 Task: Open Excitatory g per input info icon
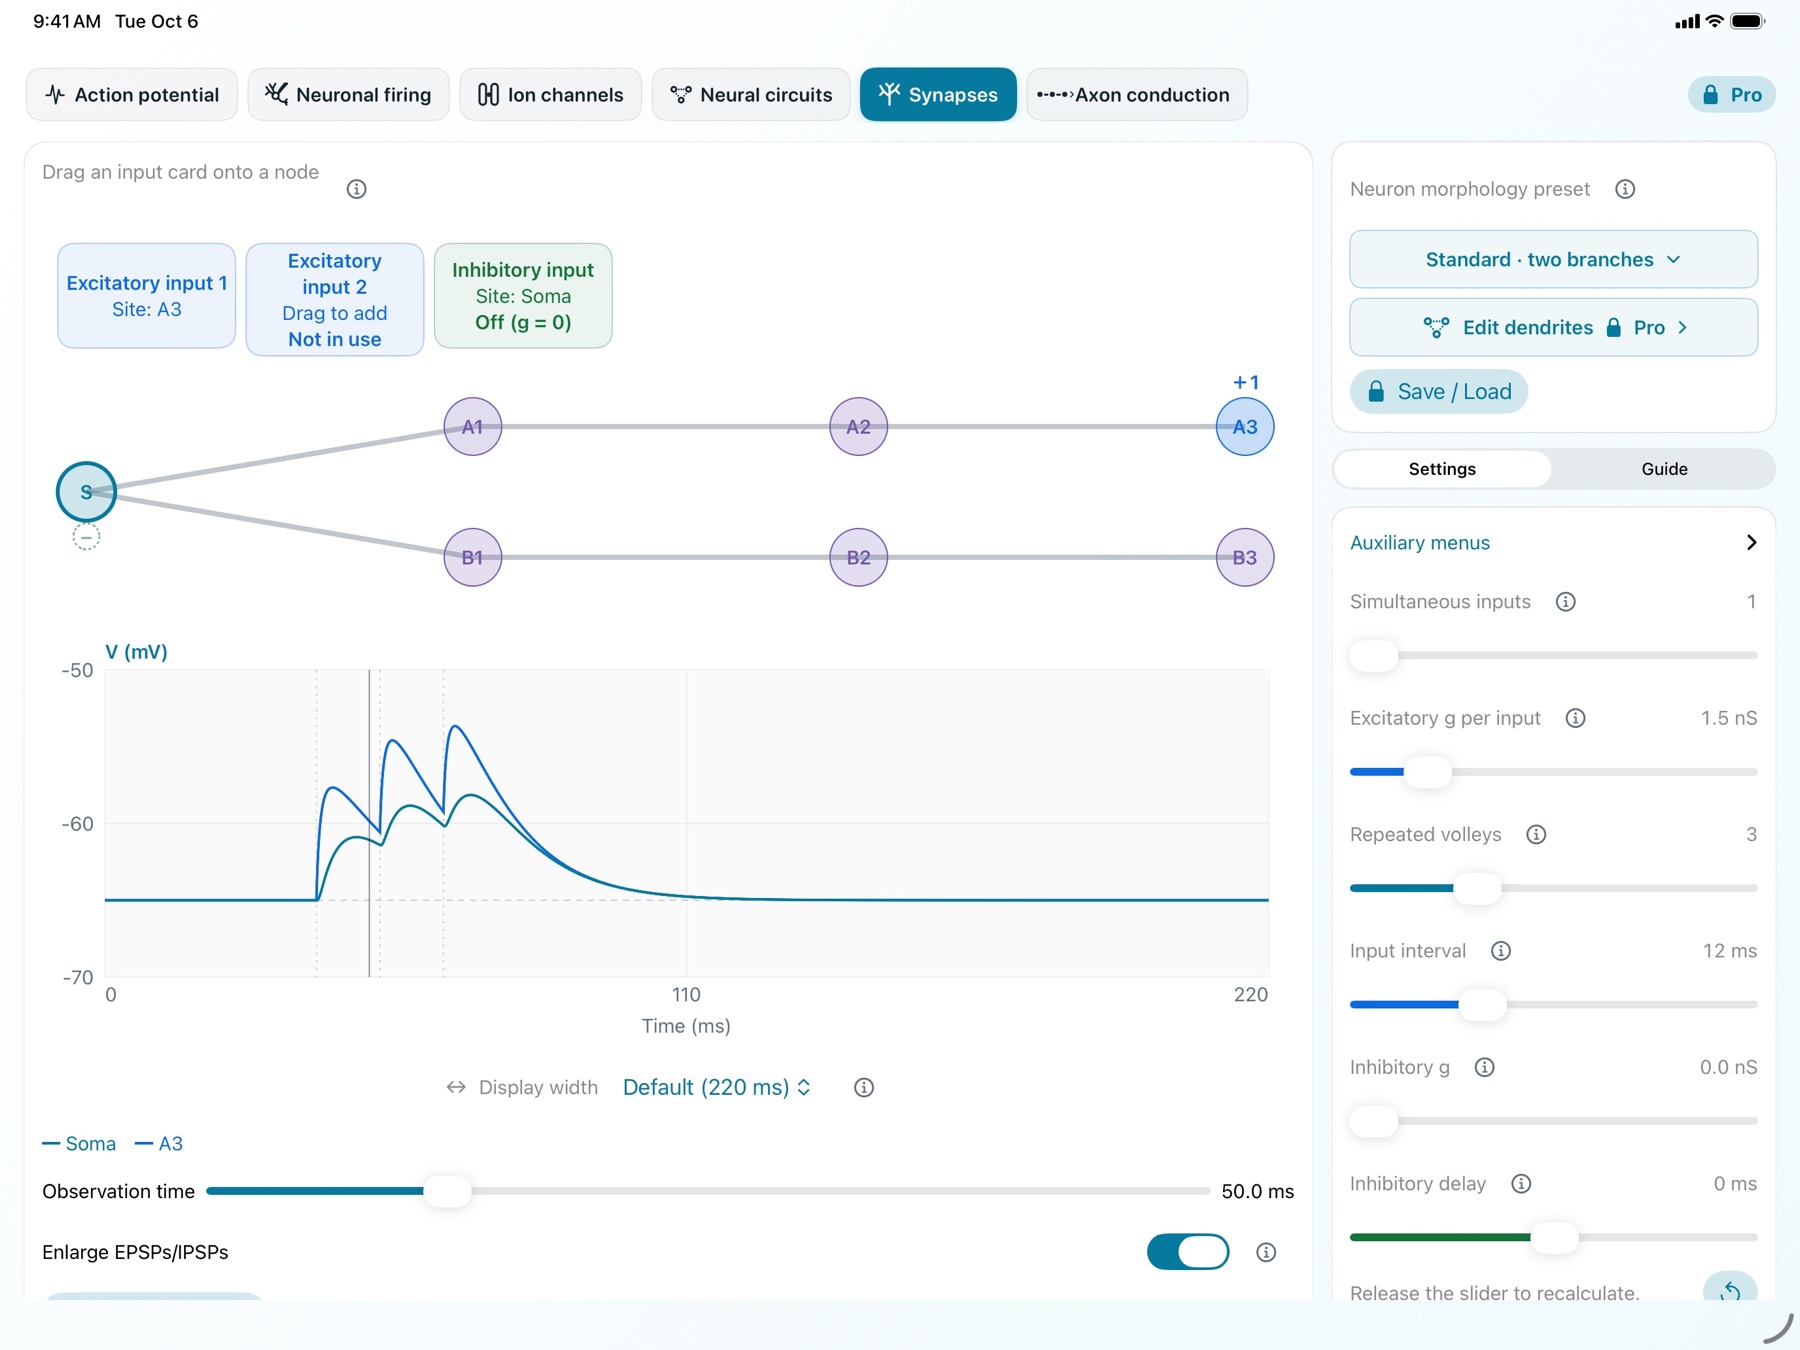[x=1575, y=718]
